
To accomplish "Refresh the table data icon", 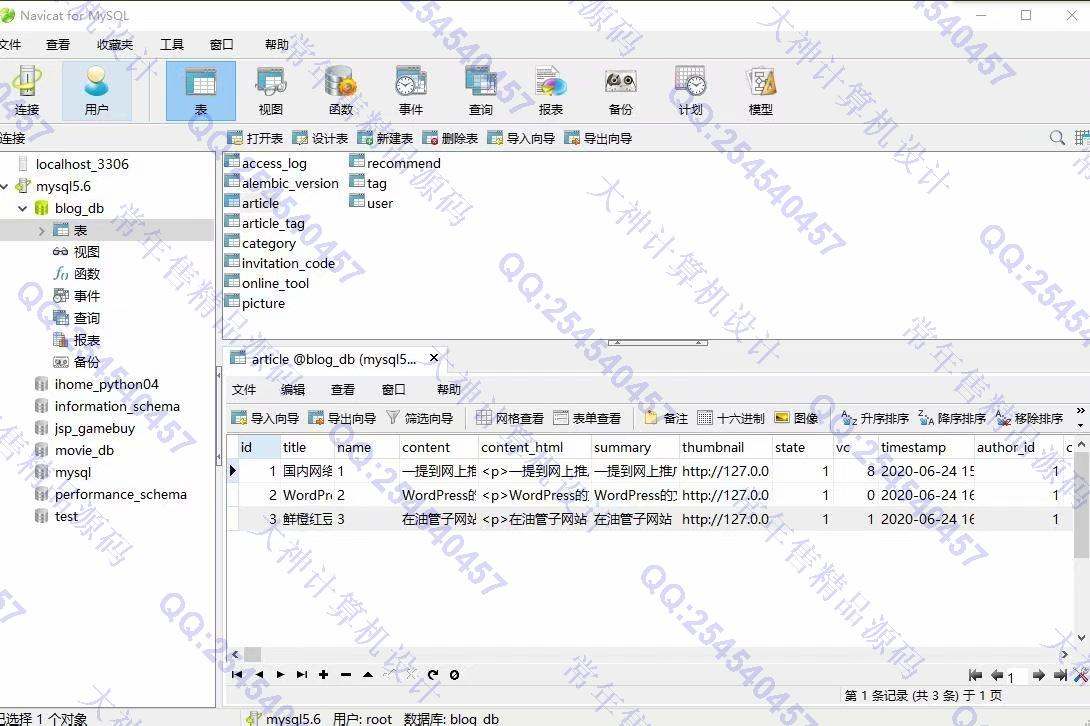I will point(433,675).
